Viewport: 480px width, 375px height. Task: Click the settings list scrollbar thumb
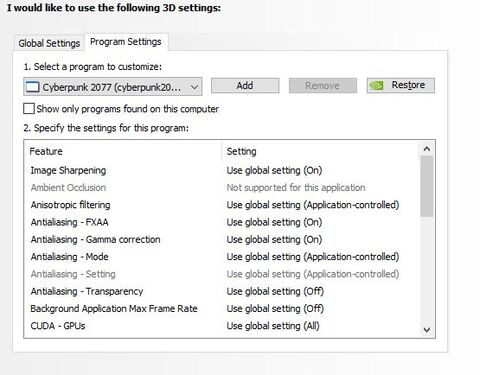click(427, 186)
